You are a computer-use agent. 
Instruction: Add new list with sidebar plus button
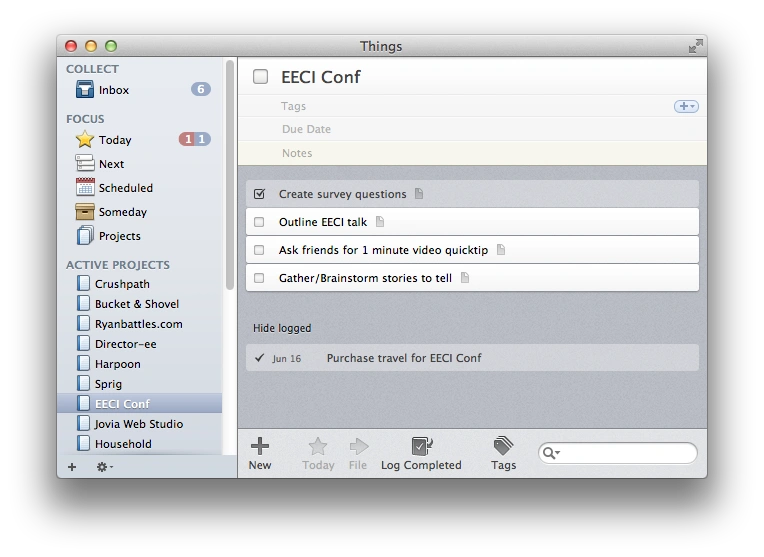point(71,467)
